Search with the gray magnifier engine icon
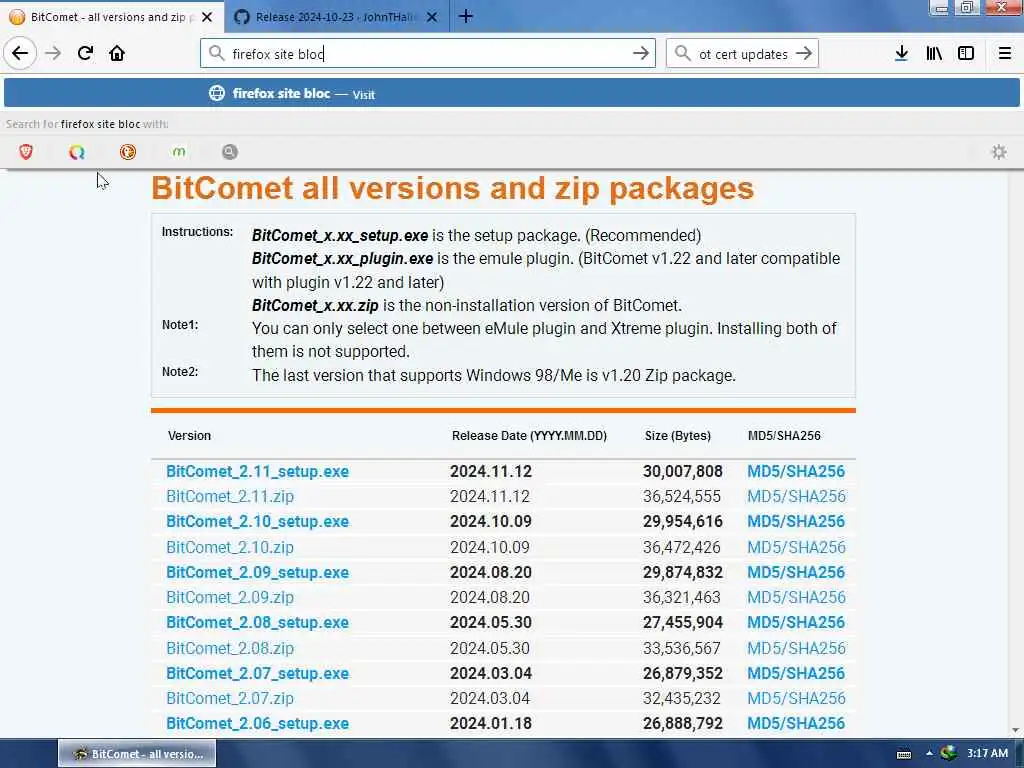 pyautogui.click(x=230, y=152)
